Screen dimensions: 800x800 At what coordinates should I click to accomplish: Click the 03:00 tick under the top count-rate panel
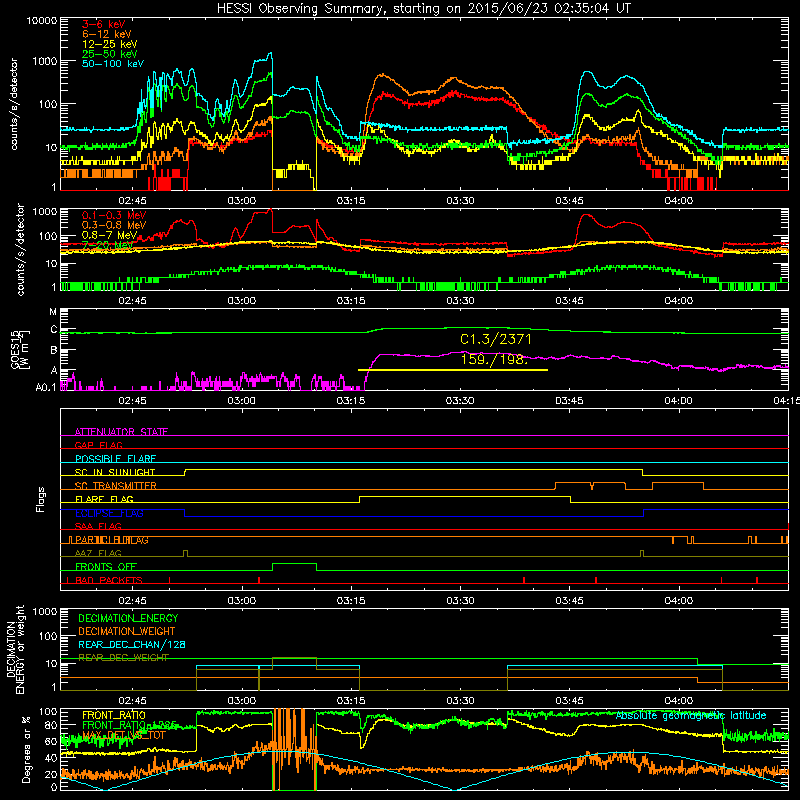click(241, 201)
